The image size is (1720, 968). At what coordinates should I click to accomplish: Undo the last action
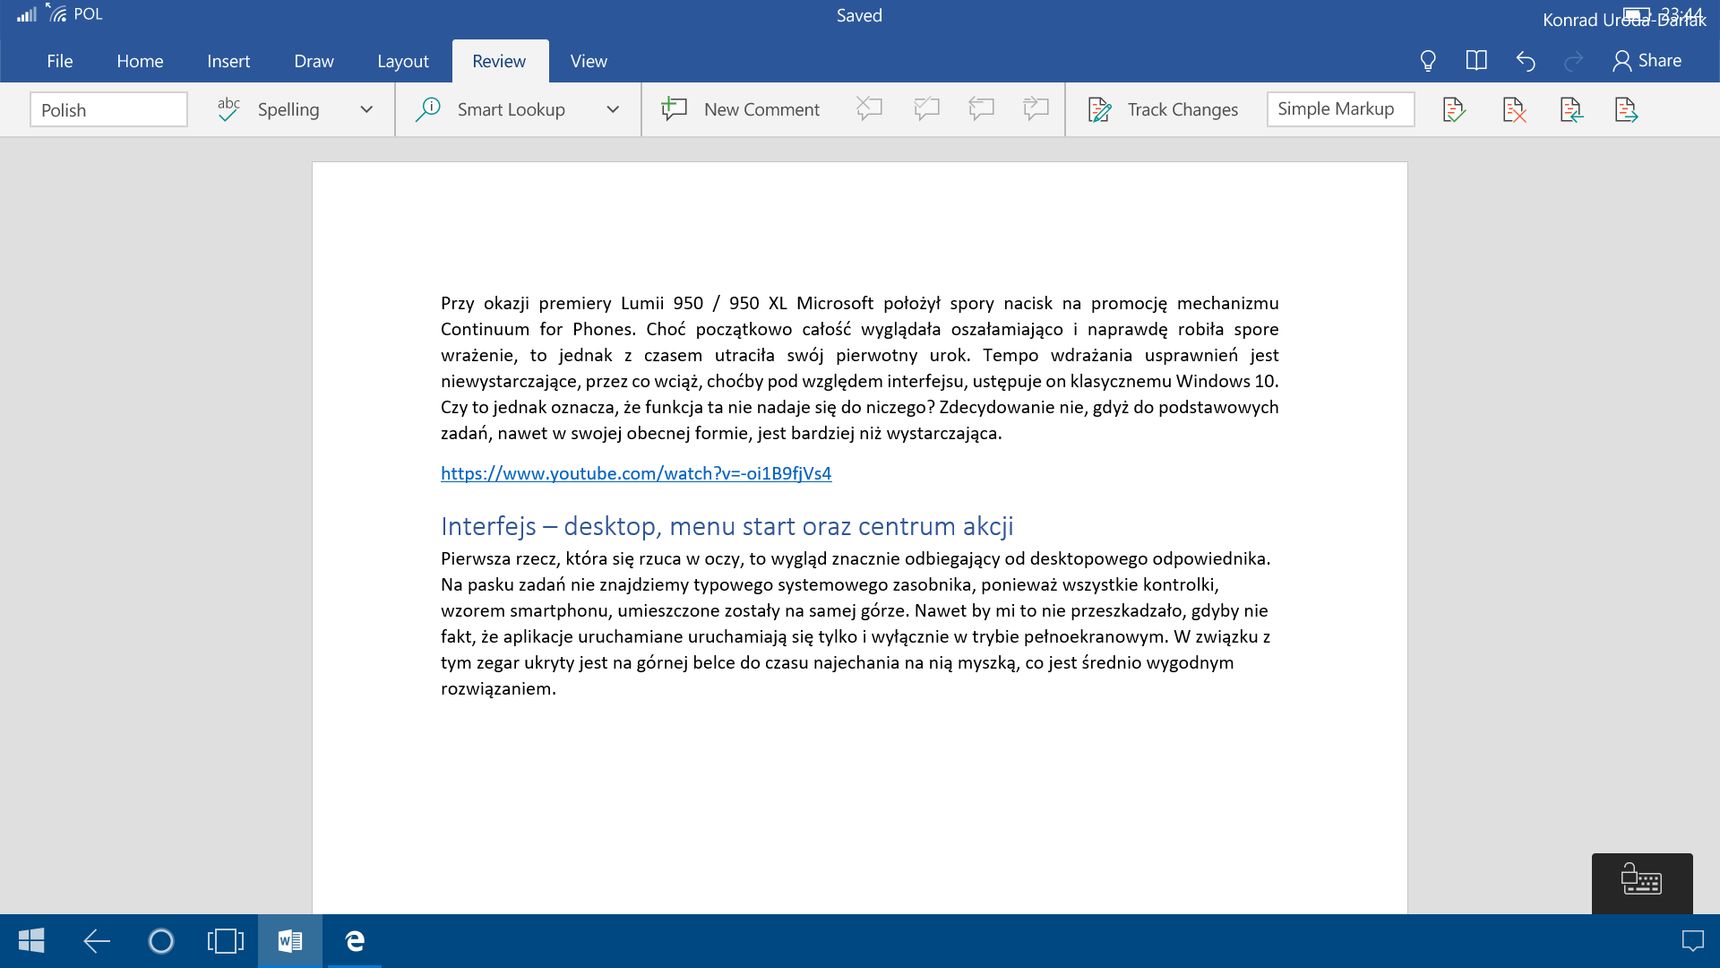[1525, 61]
